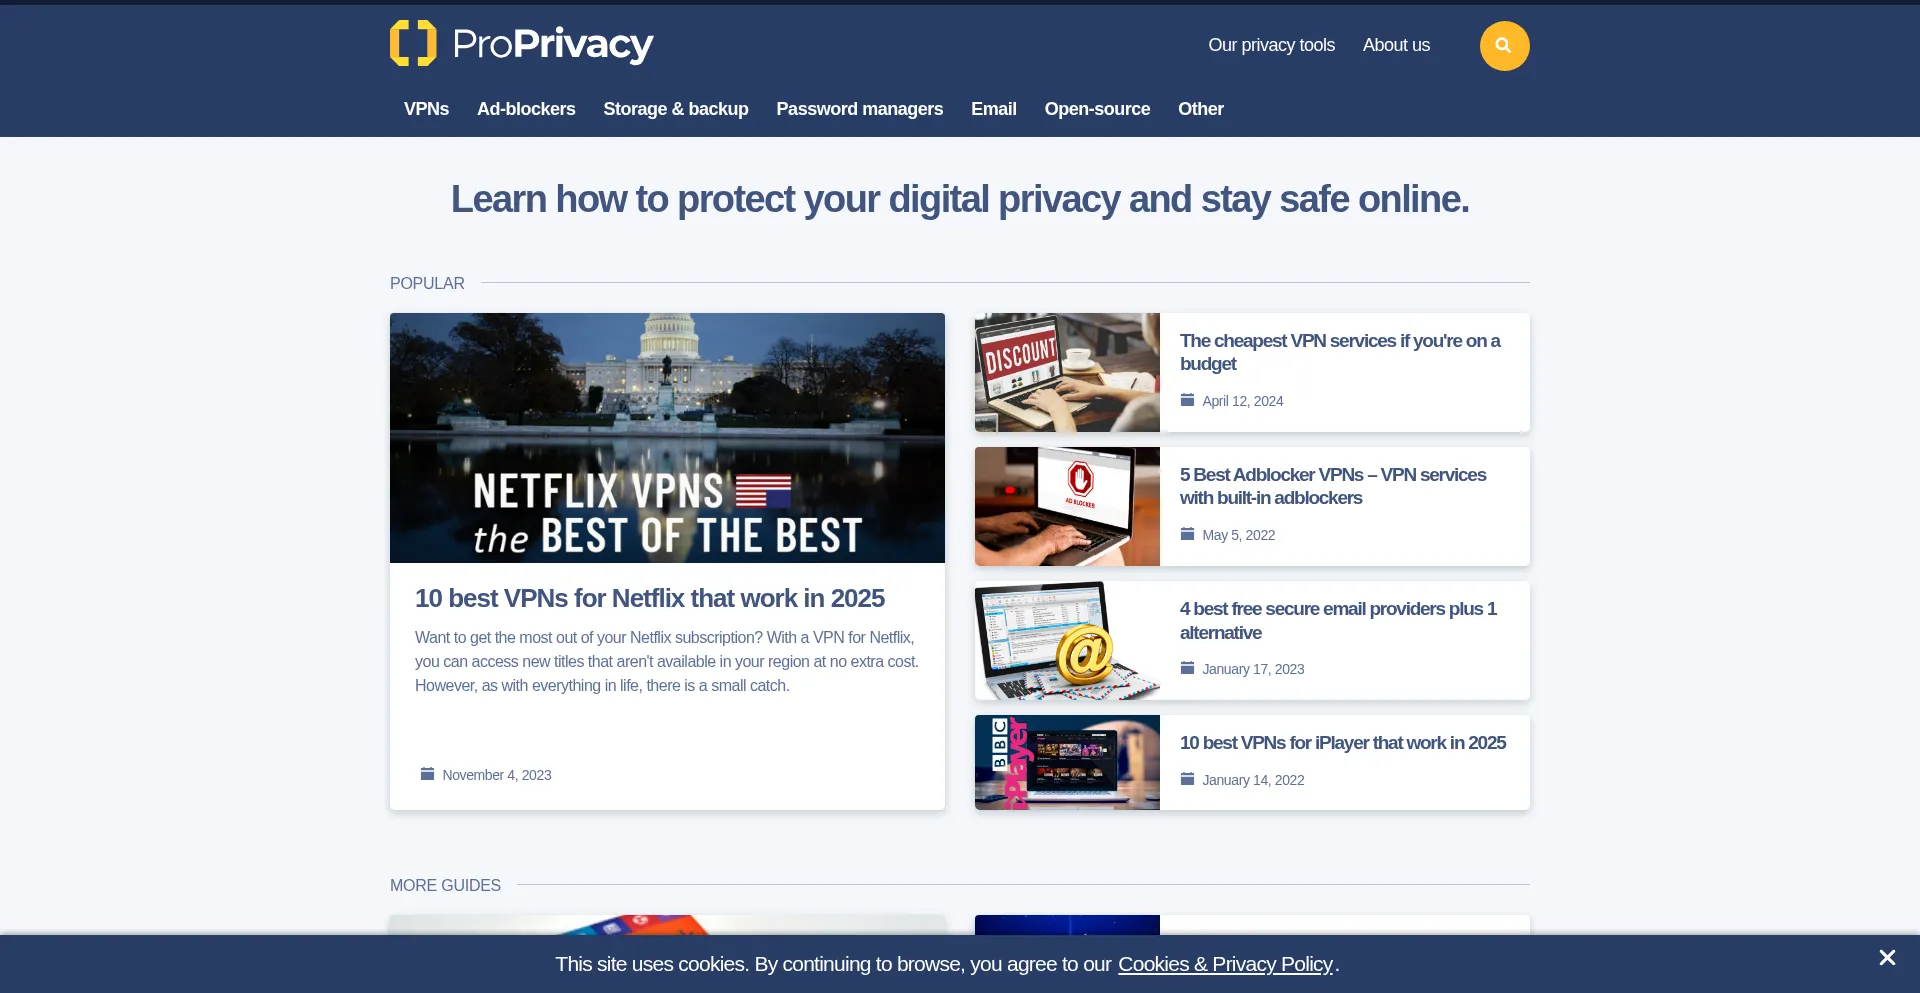
Task: Open the VPNs navigation menu
Action: pos(426,109)
